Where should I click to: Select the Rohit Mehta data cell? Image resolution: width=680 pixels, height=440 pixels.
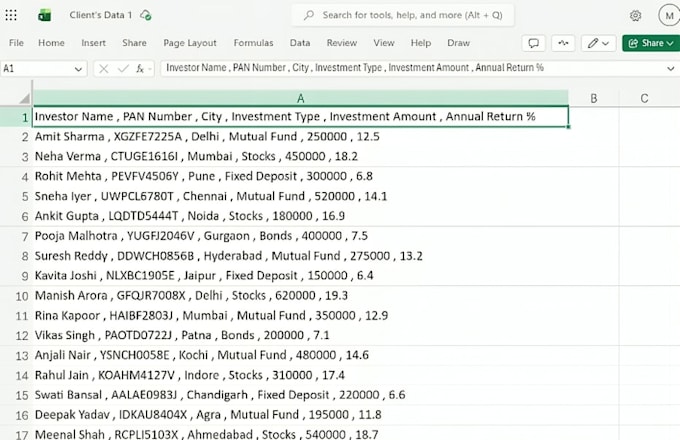[x=301, y=176]
